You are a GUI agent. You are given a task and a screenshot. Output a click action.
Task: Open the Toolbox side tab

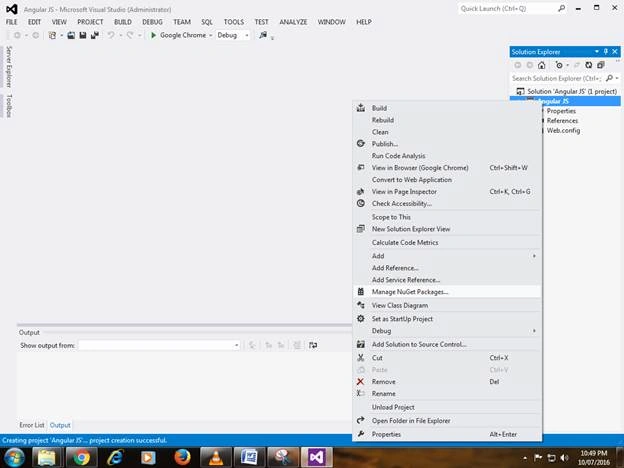[x=9, y=105]
